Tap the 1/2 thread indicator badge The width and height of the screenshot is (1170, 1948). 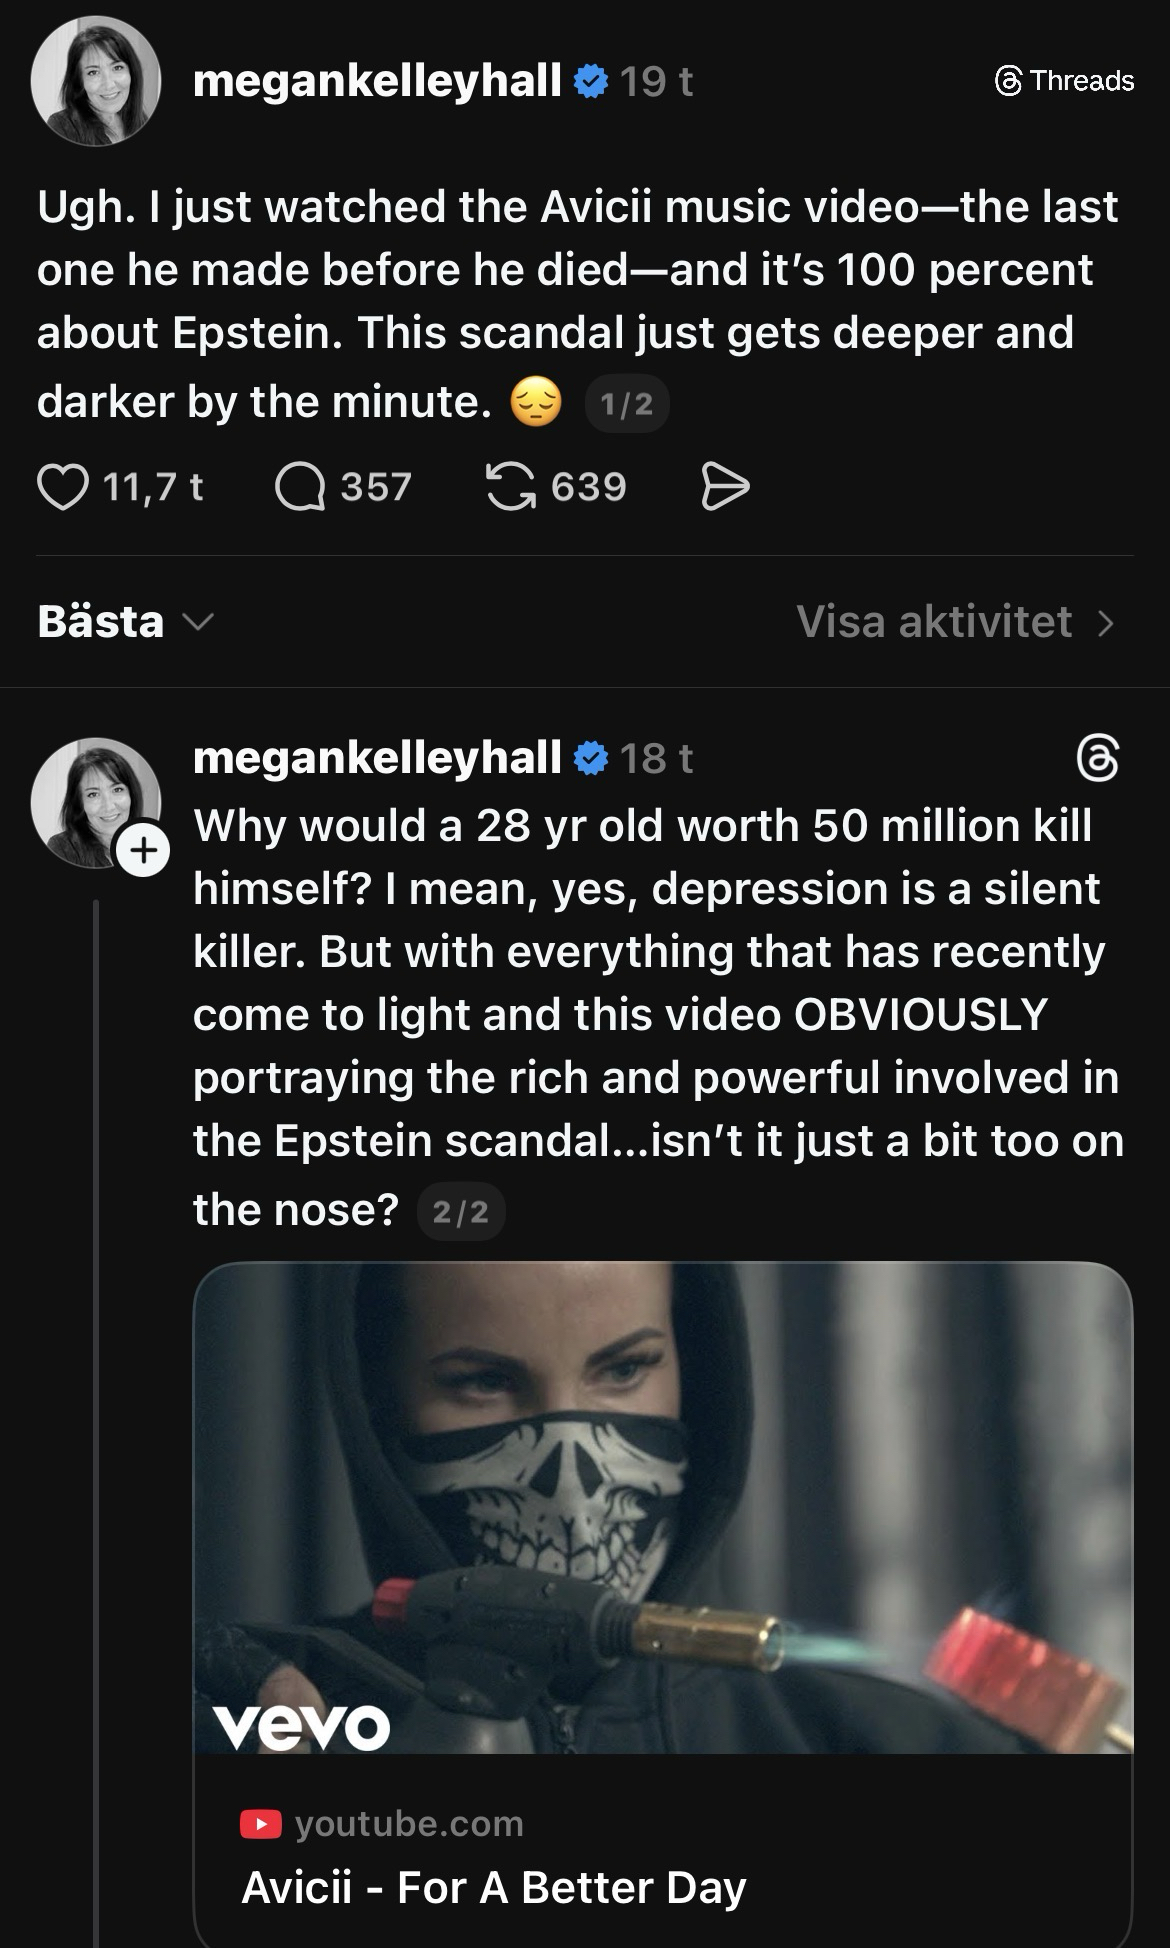tap(626, 405)
